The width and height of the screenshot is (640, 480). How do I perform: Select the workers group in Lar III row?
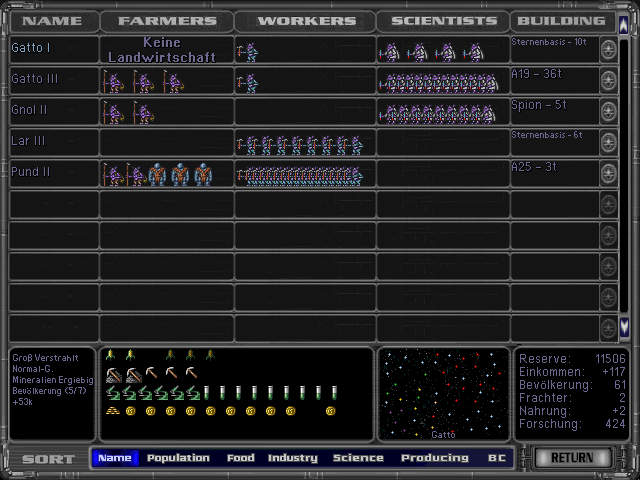click(299, 144)
